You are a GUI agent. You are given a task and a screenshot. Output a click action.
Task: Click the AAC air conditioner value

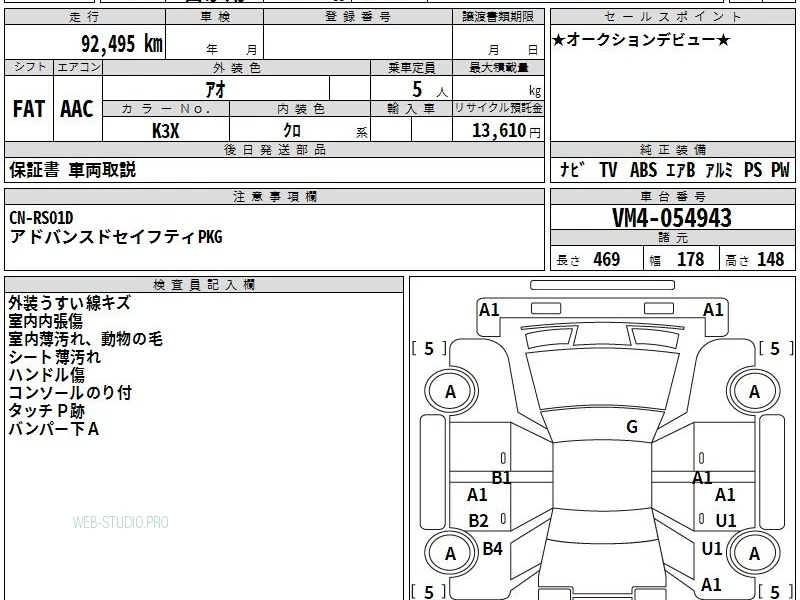click(x=77, y=109)
